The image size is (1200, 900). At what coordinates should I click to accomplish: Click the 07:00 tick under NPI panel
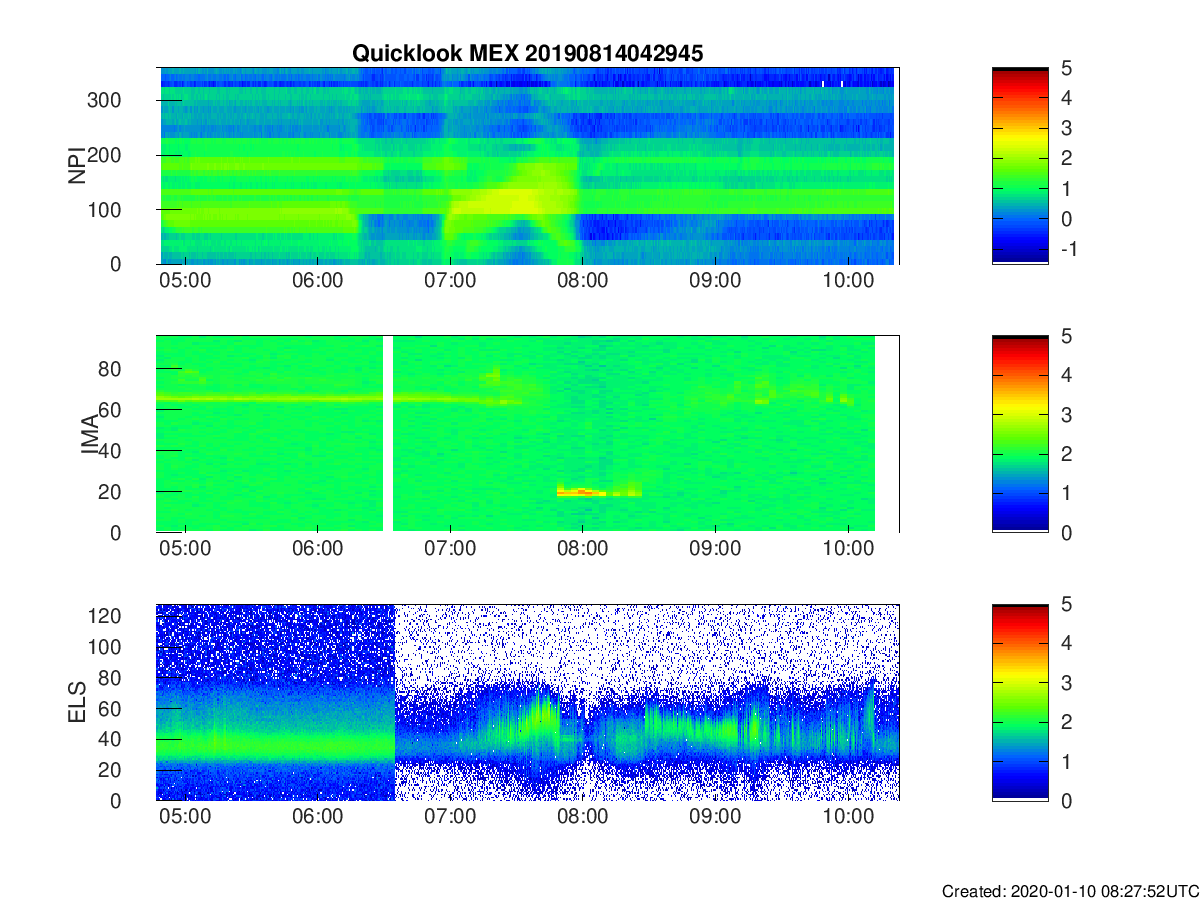(x=450, y=280)
